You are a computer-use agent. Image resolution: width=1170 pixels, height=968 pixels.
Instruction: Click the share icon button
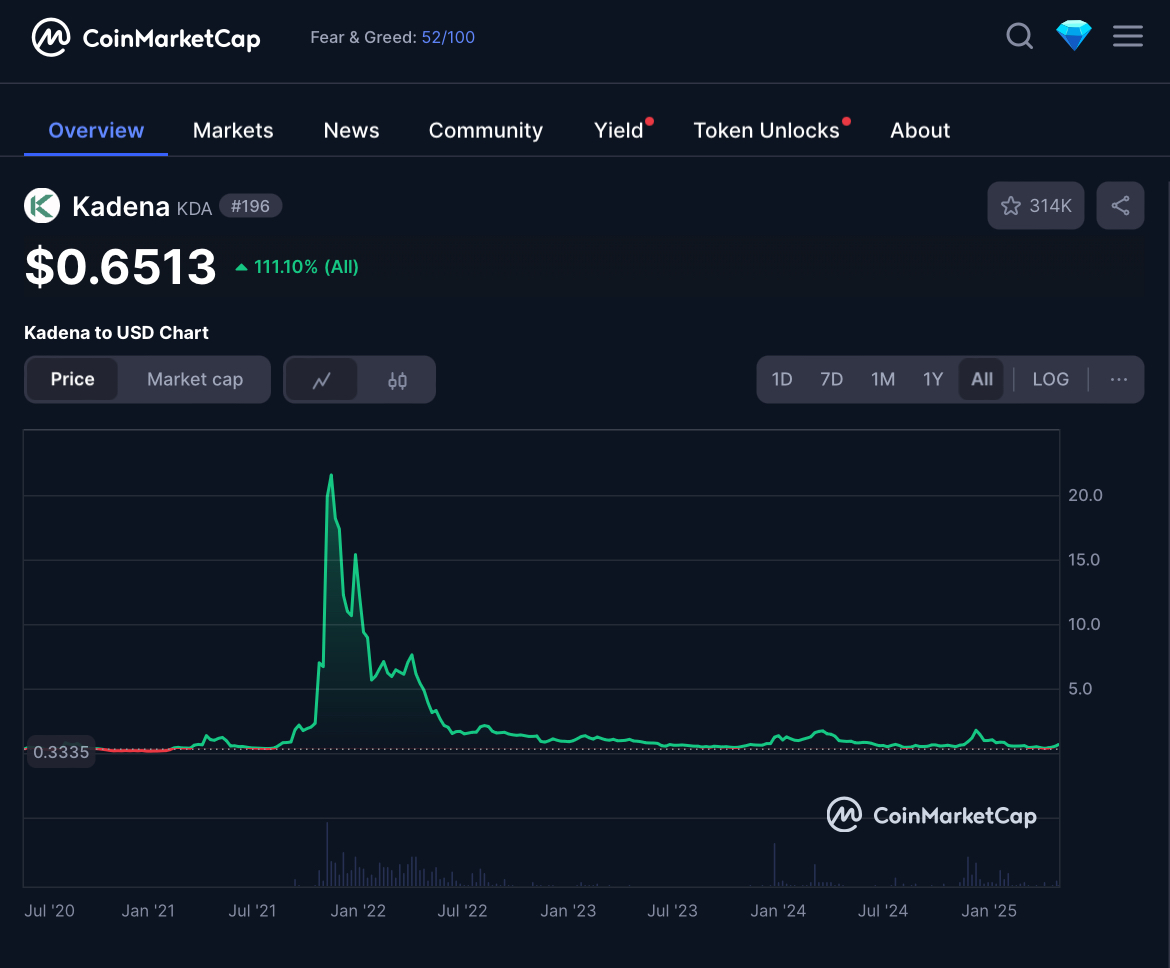pos(1120,205)
